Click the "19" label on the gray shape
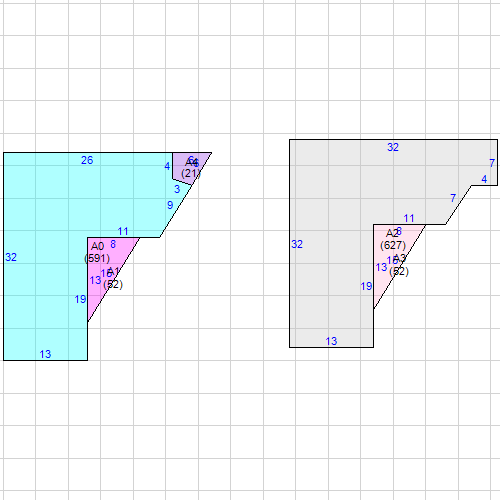Image resolution: width=500 pixels, height=500 pixels. click(366, 286)
